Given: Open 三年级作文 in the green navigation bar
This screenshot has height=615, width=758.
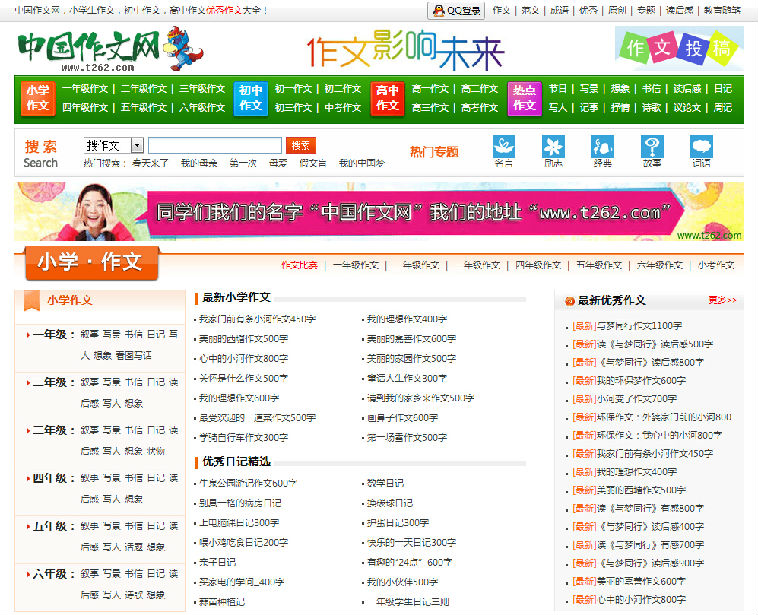Looking at the screenshot, I should pos(202,88).
